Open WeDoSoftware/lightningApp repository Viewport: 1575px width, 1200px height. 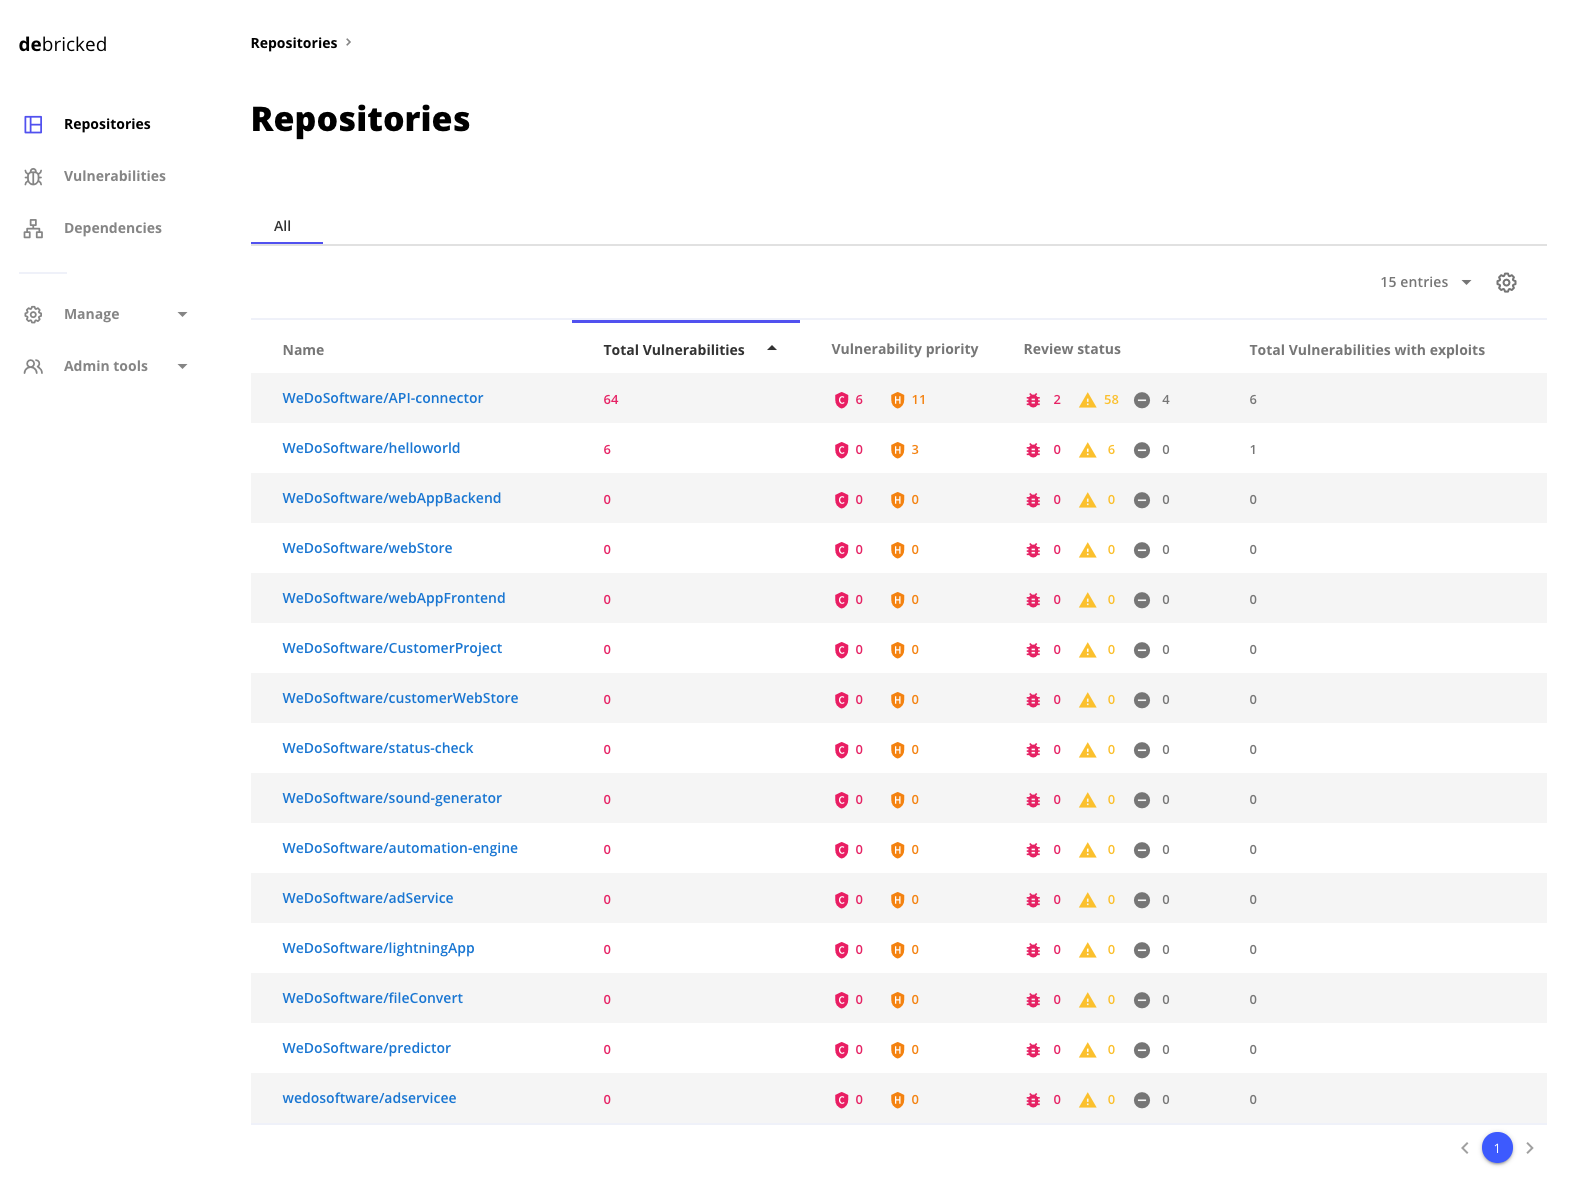[x=378, y=948]
